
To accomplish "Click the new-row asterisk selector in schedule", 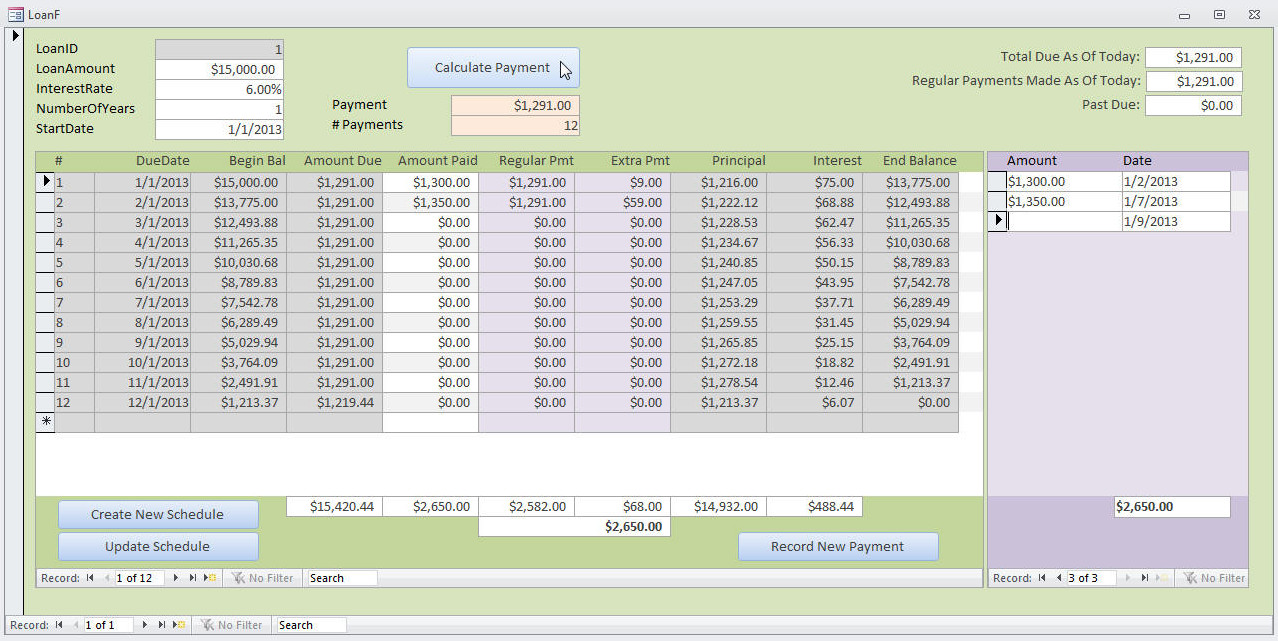I will 45,422.
